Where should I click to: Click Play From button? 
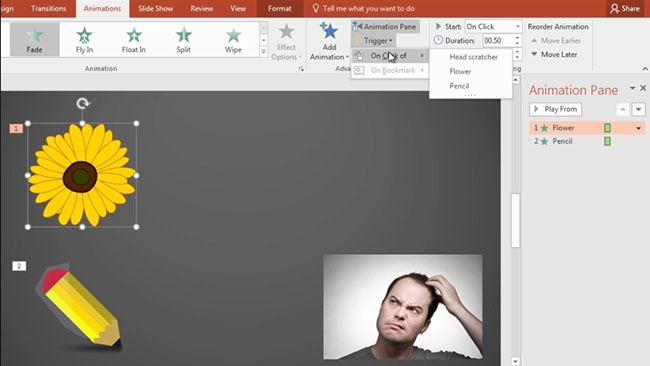click(555, 109)
